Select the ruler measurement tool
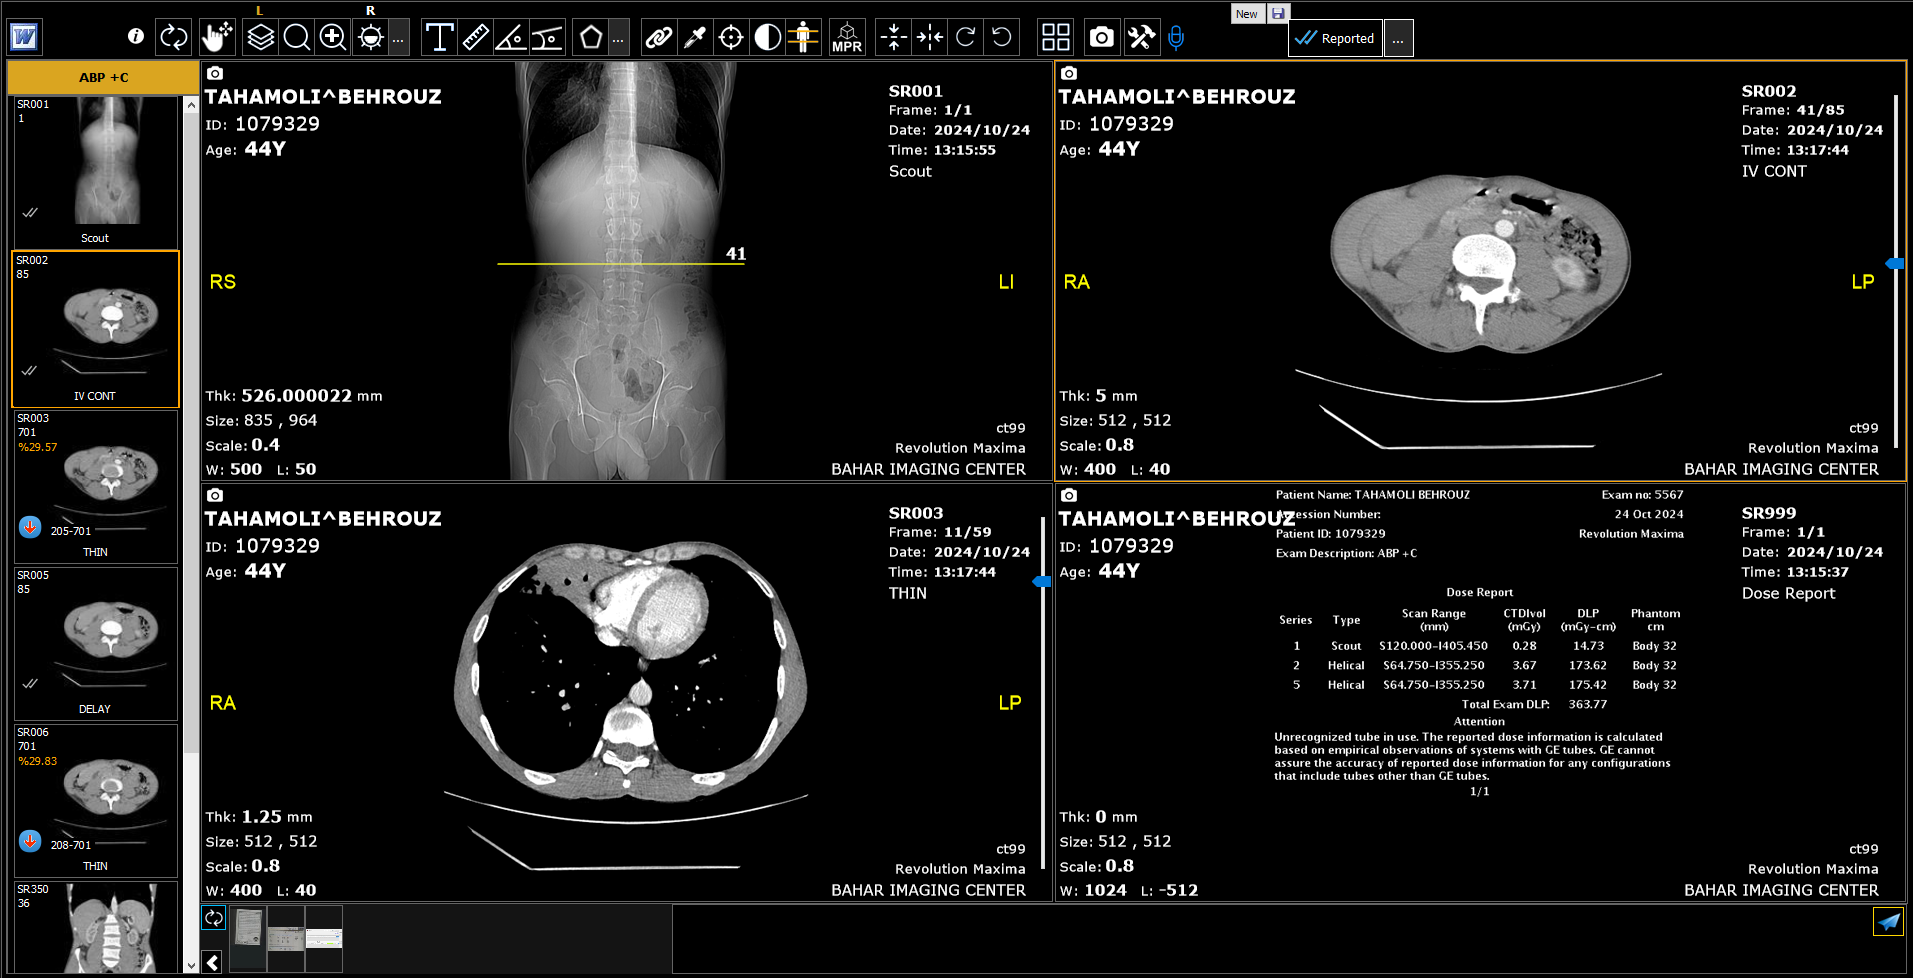 pos(475,38)
